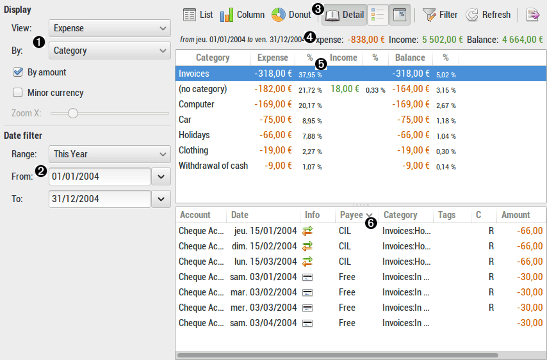The width and height of the screenshot is (547, 360).
Task: Click the From date field 01/01/2004
Action: pos(100,177)
